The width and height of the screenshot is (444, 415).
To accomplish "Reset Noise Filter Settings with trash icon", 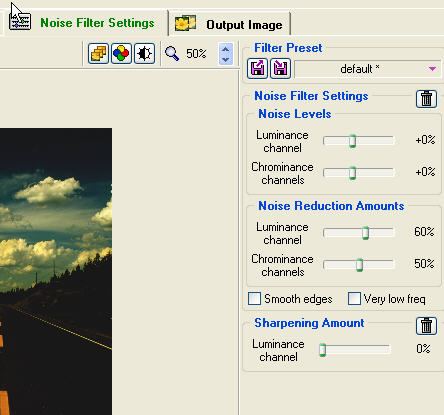I will 426,99.
